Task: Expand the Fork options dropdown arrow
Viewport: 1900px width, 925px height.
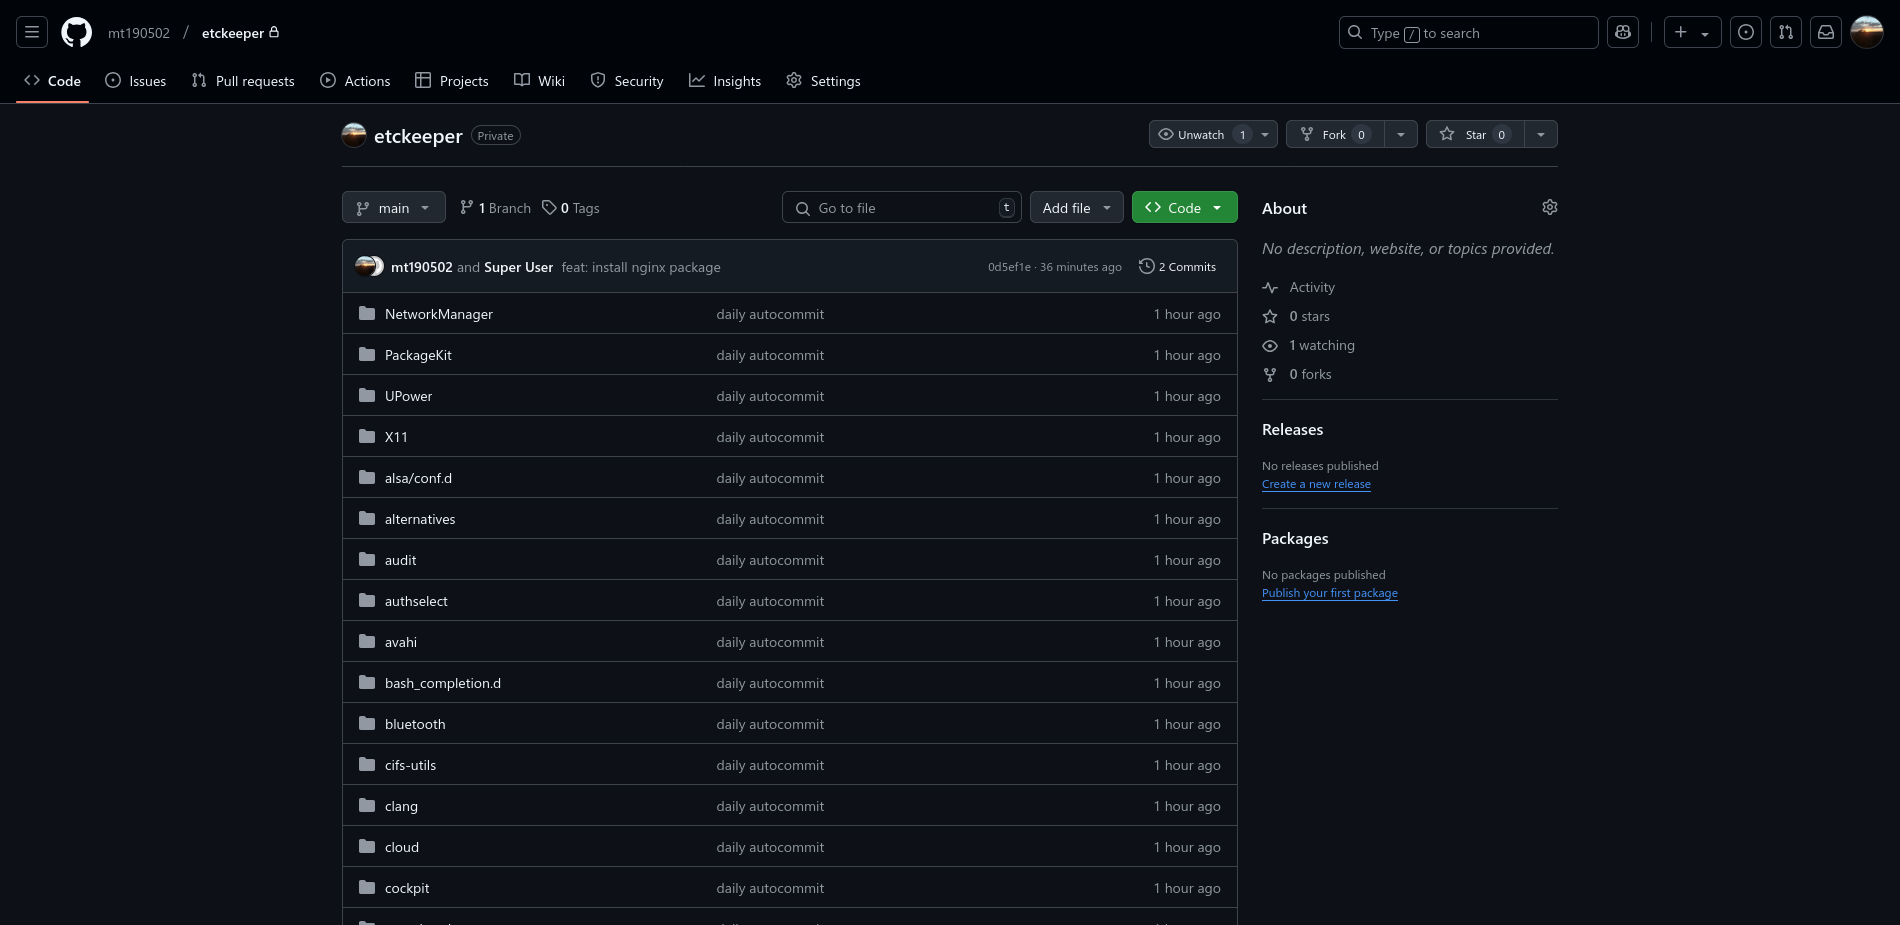Action: point(1401,134)
